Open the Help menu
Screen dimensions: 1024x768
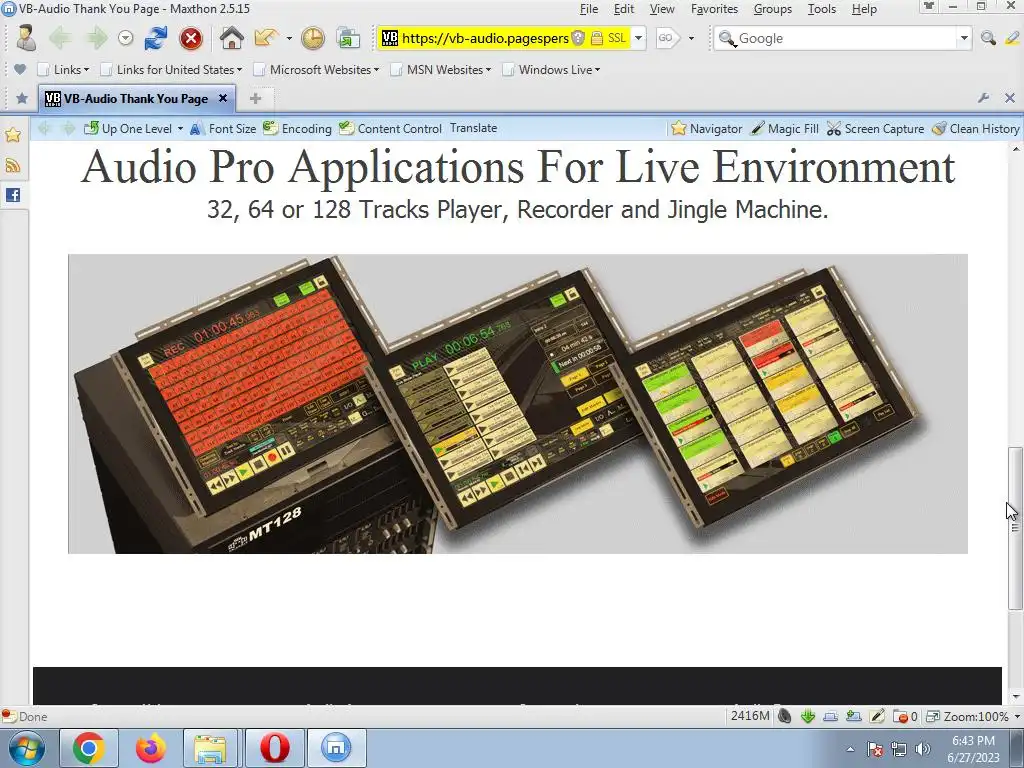click(864, 9)
